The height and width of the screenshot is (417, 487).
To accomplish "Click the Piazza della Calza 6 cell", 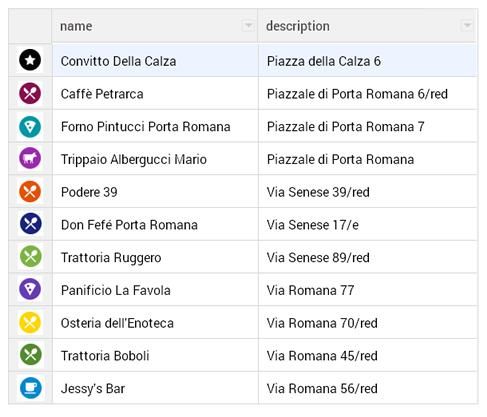I will [368, 61].
